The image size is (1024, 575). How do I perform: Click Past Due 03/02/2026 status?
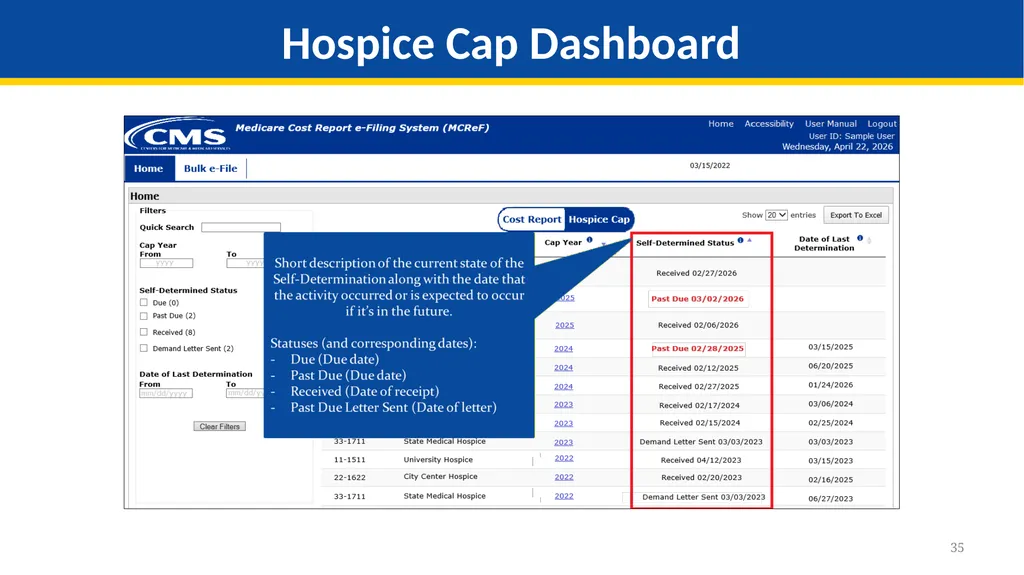(697, 299)
